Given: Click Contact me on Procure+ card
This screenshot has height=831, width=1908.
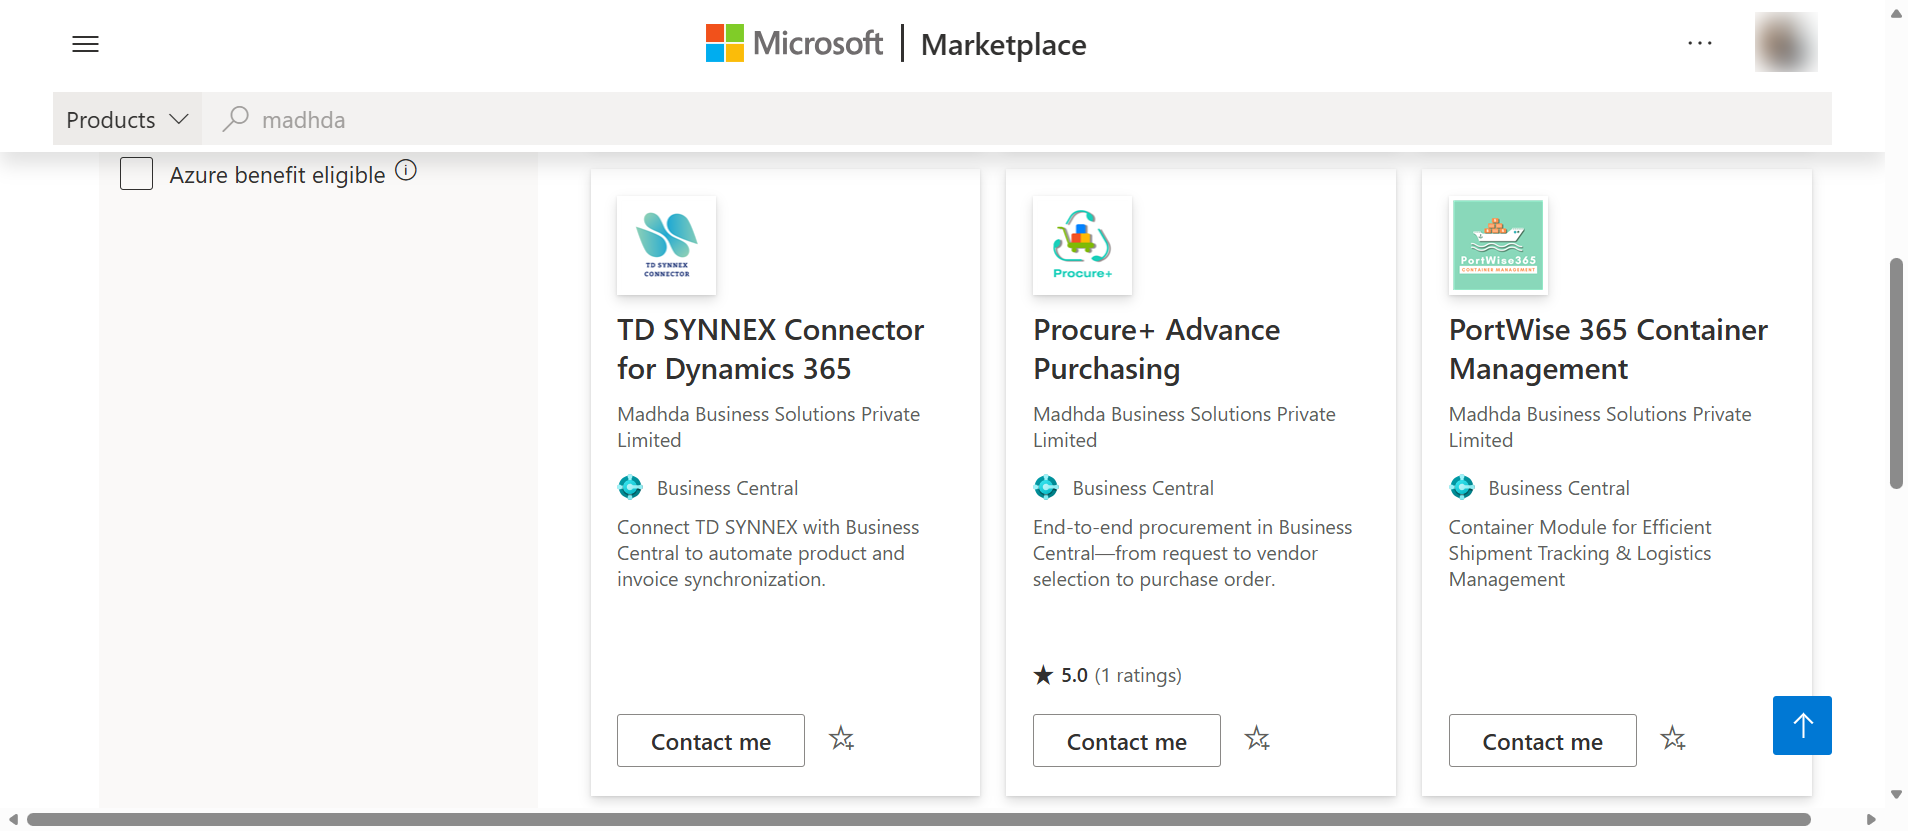Looking at the screenshot, I should click(1127, 741).
